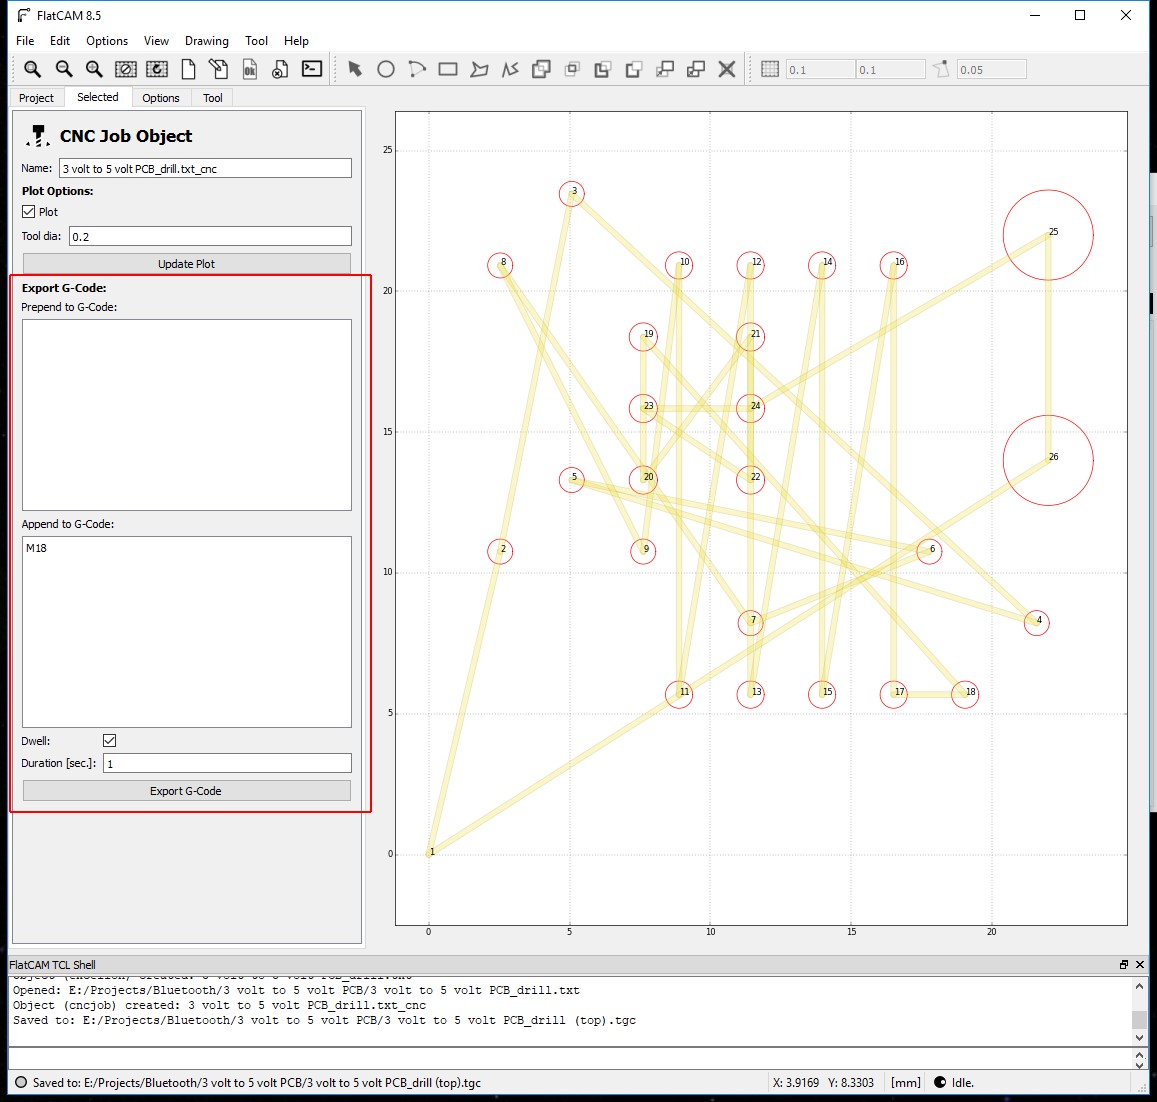1157x1102 pixels.
Task: Click the TCL Shell output scroll-up arrow
Action: click(x=1139, y=986)
